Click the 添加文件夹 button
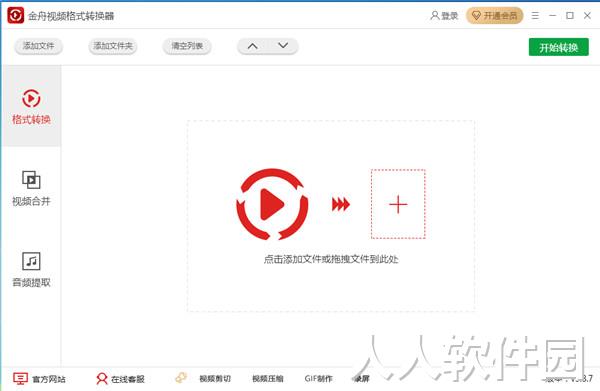Viewport: 600px width, 391px height. [x=113, y=46]
